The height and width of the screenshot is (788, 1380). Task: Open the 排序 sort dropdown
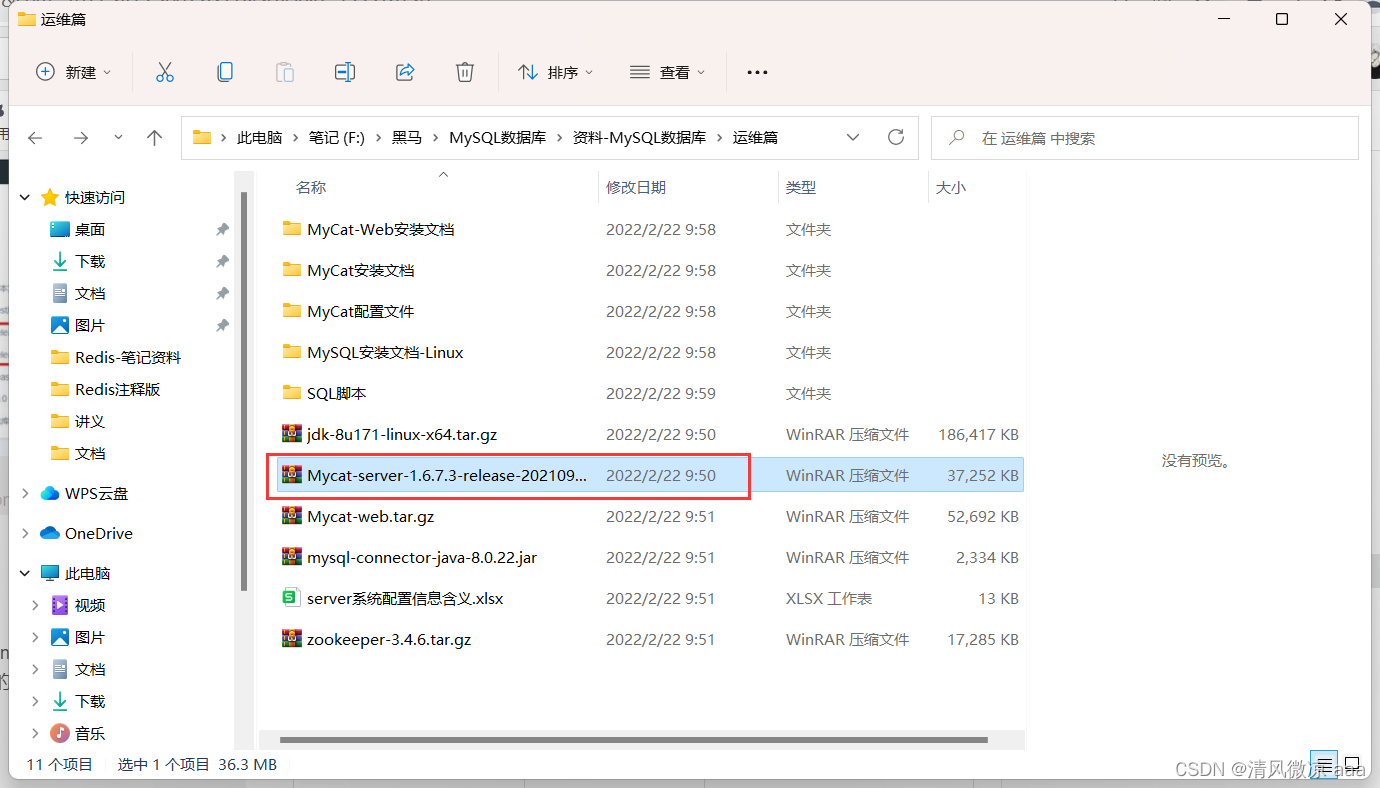[555, 72]
